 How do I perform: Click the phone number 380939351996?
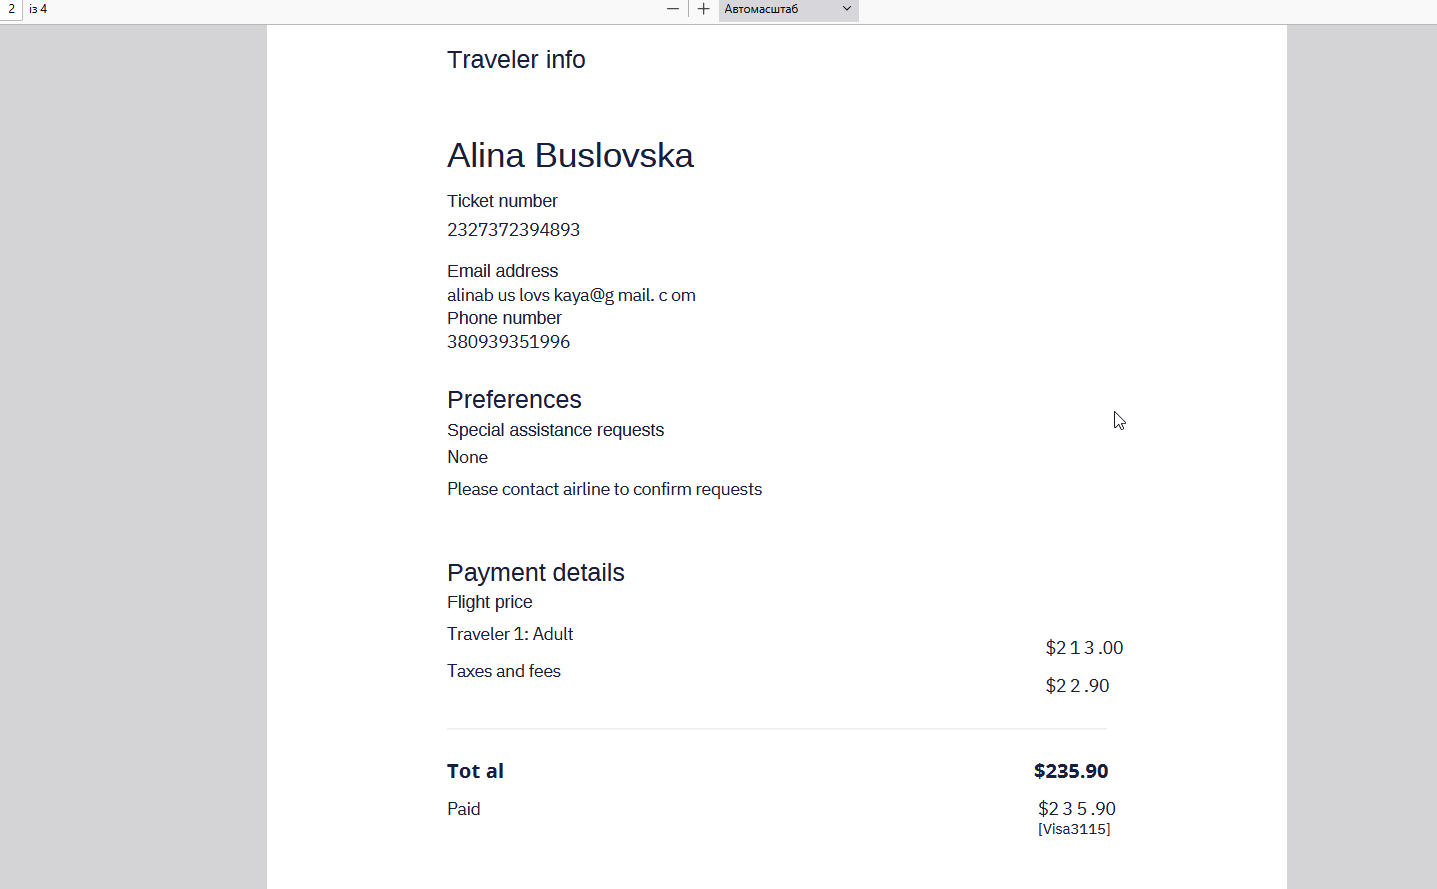(x=508, y=342)
